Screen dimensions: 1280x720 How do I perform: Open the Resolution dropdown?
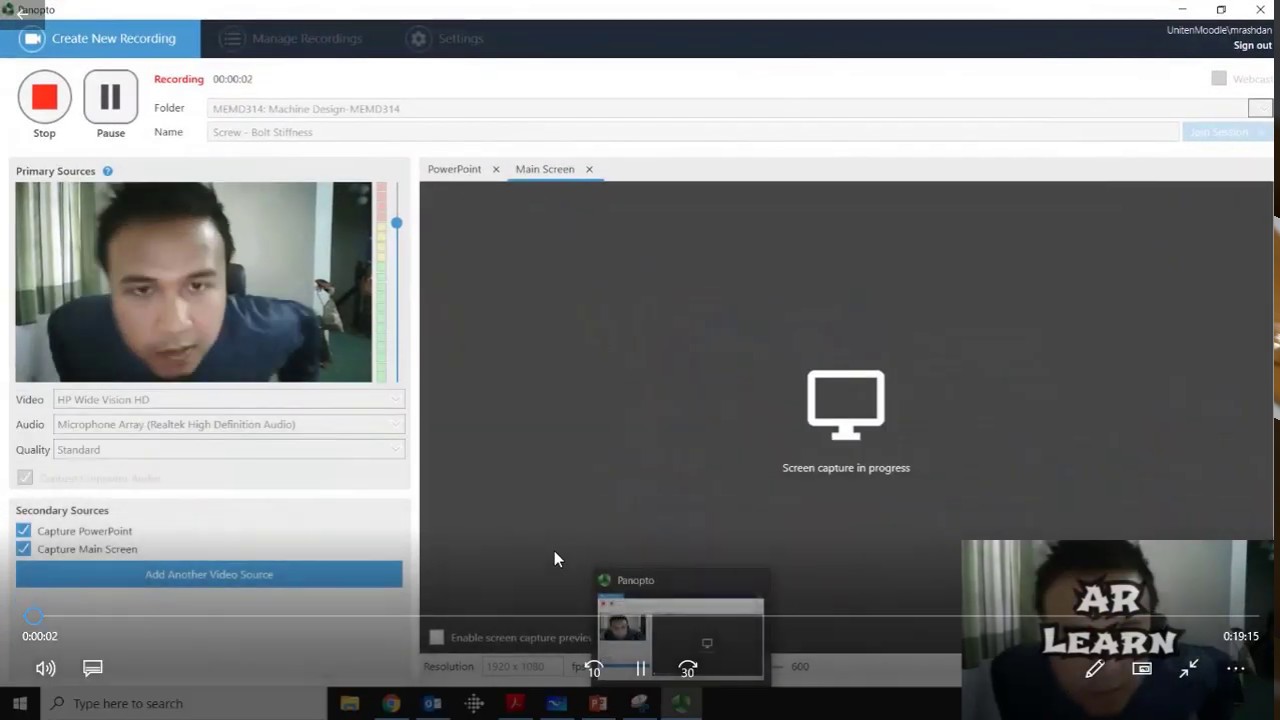(524, 666)
